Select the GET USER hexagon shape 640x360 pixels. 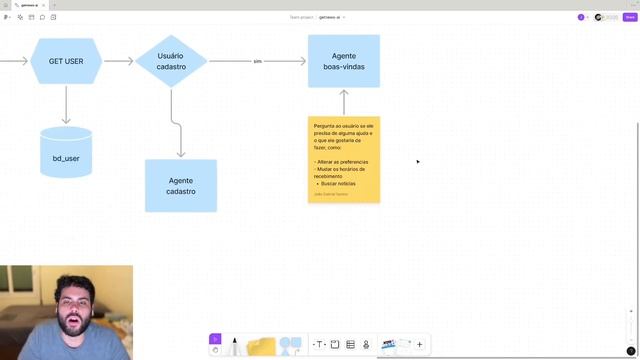click(66, 61)
